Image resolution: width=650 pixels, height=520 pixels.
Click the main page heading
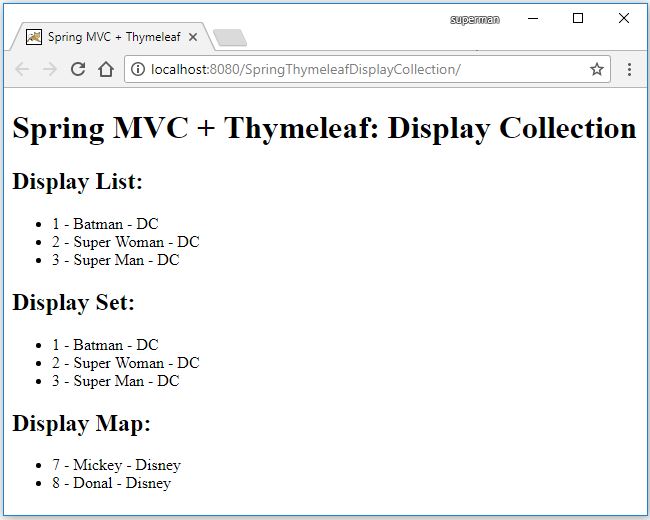coord(324,128)
